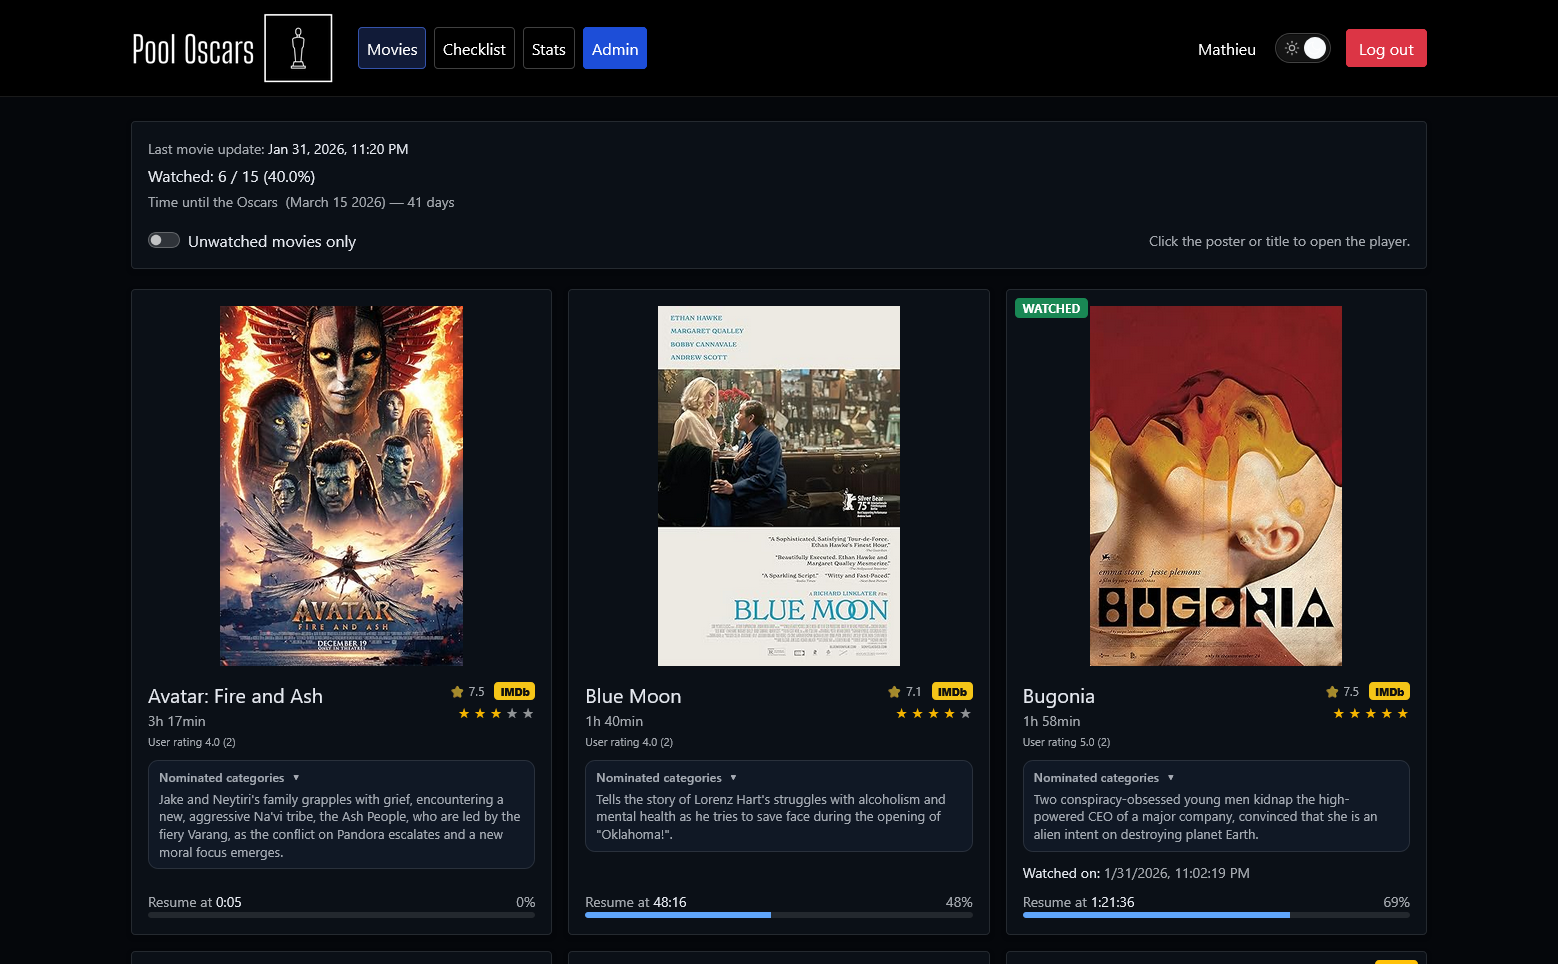Screen dimensions: 1558x964
Task: Toggle the light/dark theme switch
Action: [x=1303, y=48]
